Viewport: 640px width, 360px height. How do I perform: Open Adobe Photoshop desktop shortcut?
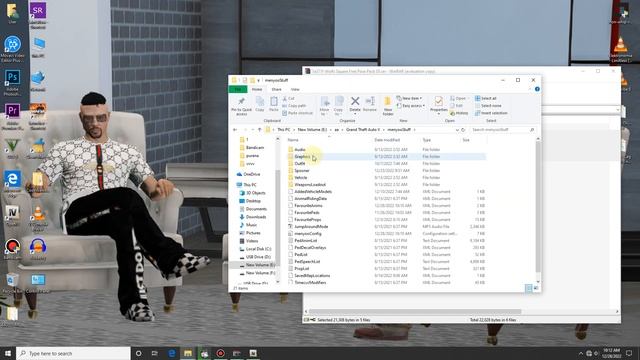click(x=12, y=82)
